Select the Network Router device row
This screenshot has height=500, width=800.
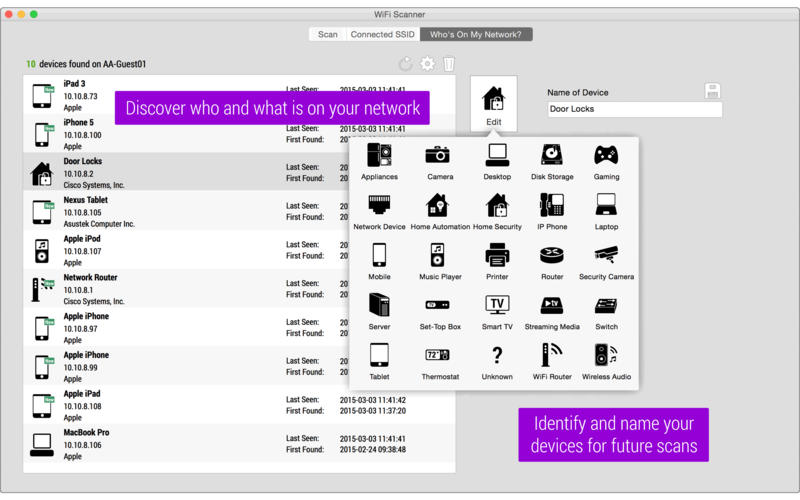[x=239, y=289]
